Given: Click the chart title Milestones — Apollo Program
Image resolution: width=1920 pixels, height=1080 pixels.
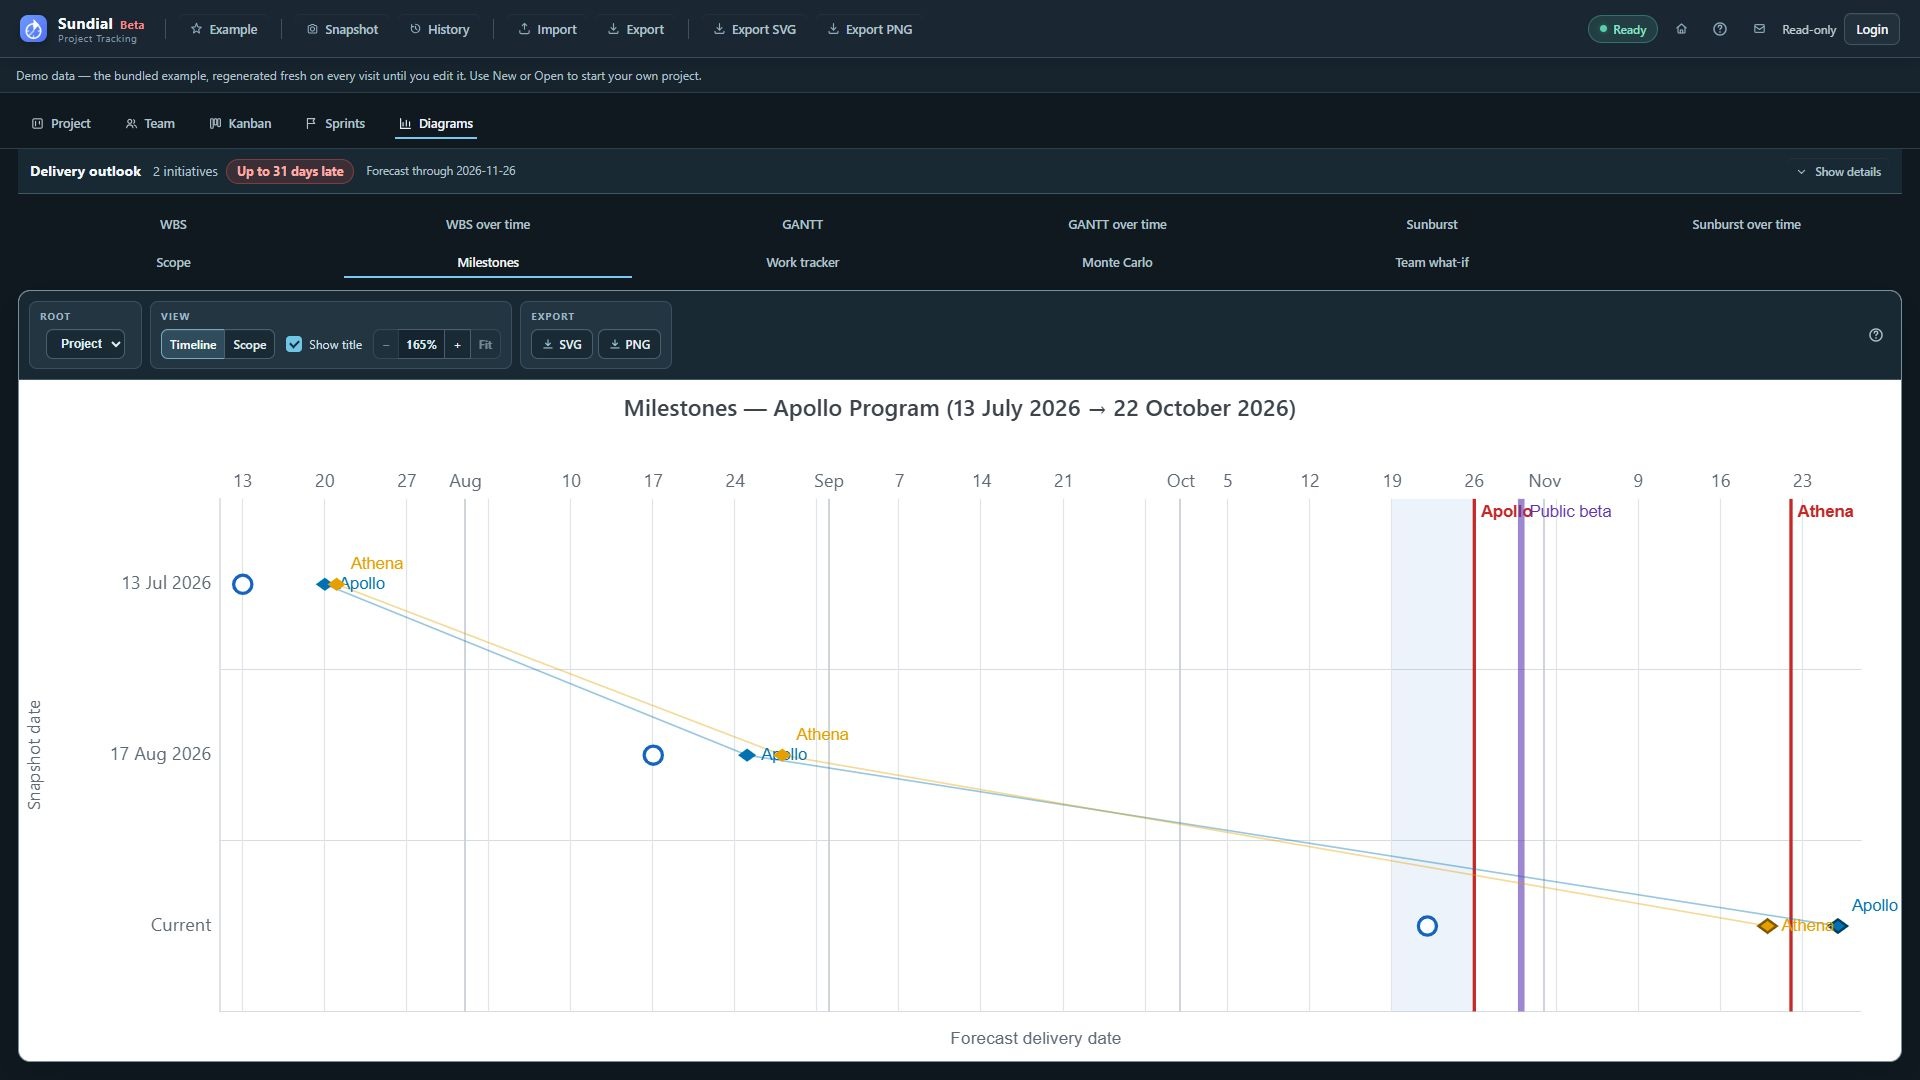Looking at the screenshot, I should [959, 409].
